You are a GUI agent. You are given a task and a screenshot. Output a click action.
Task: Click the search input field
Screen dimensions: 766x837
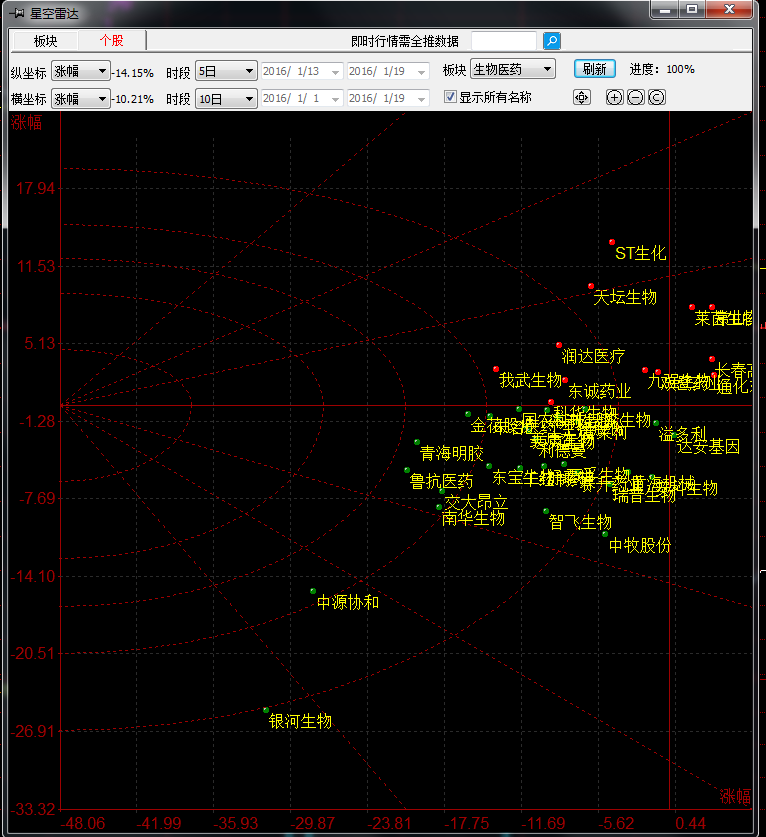(503, 41)
